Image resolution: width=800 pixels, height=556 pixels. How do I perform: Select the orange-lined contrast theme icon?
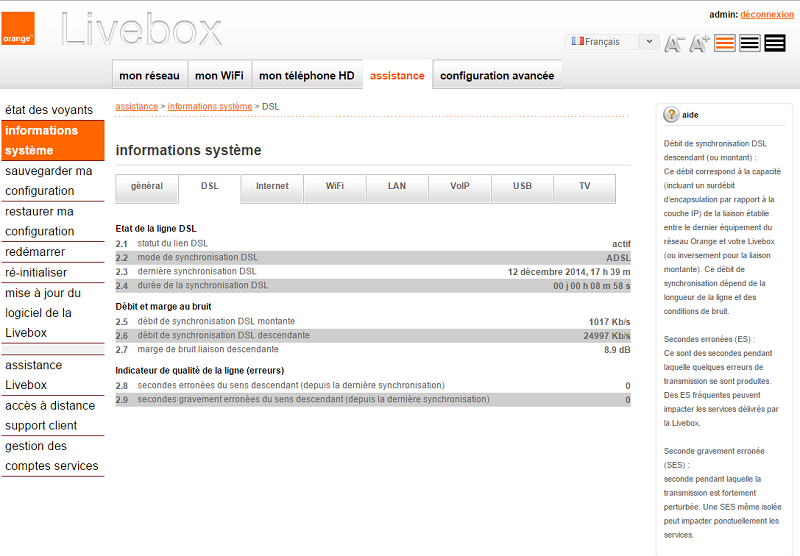point(724,43)
